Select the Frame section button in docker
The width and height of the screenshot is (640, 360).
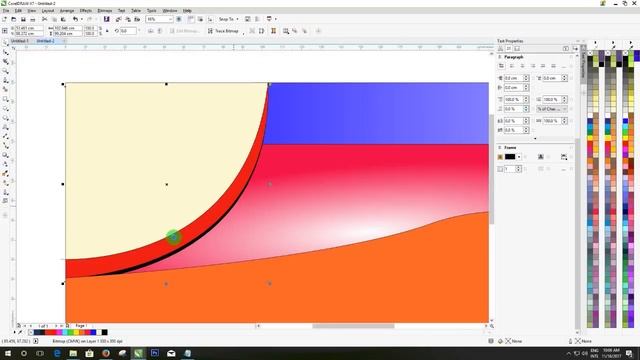point(517,49)
